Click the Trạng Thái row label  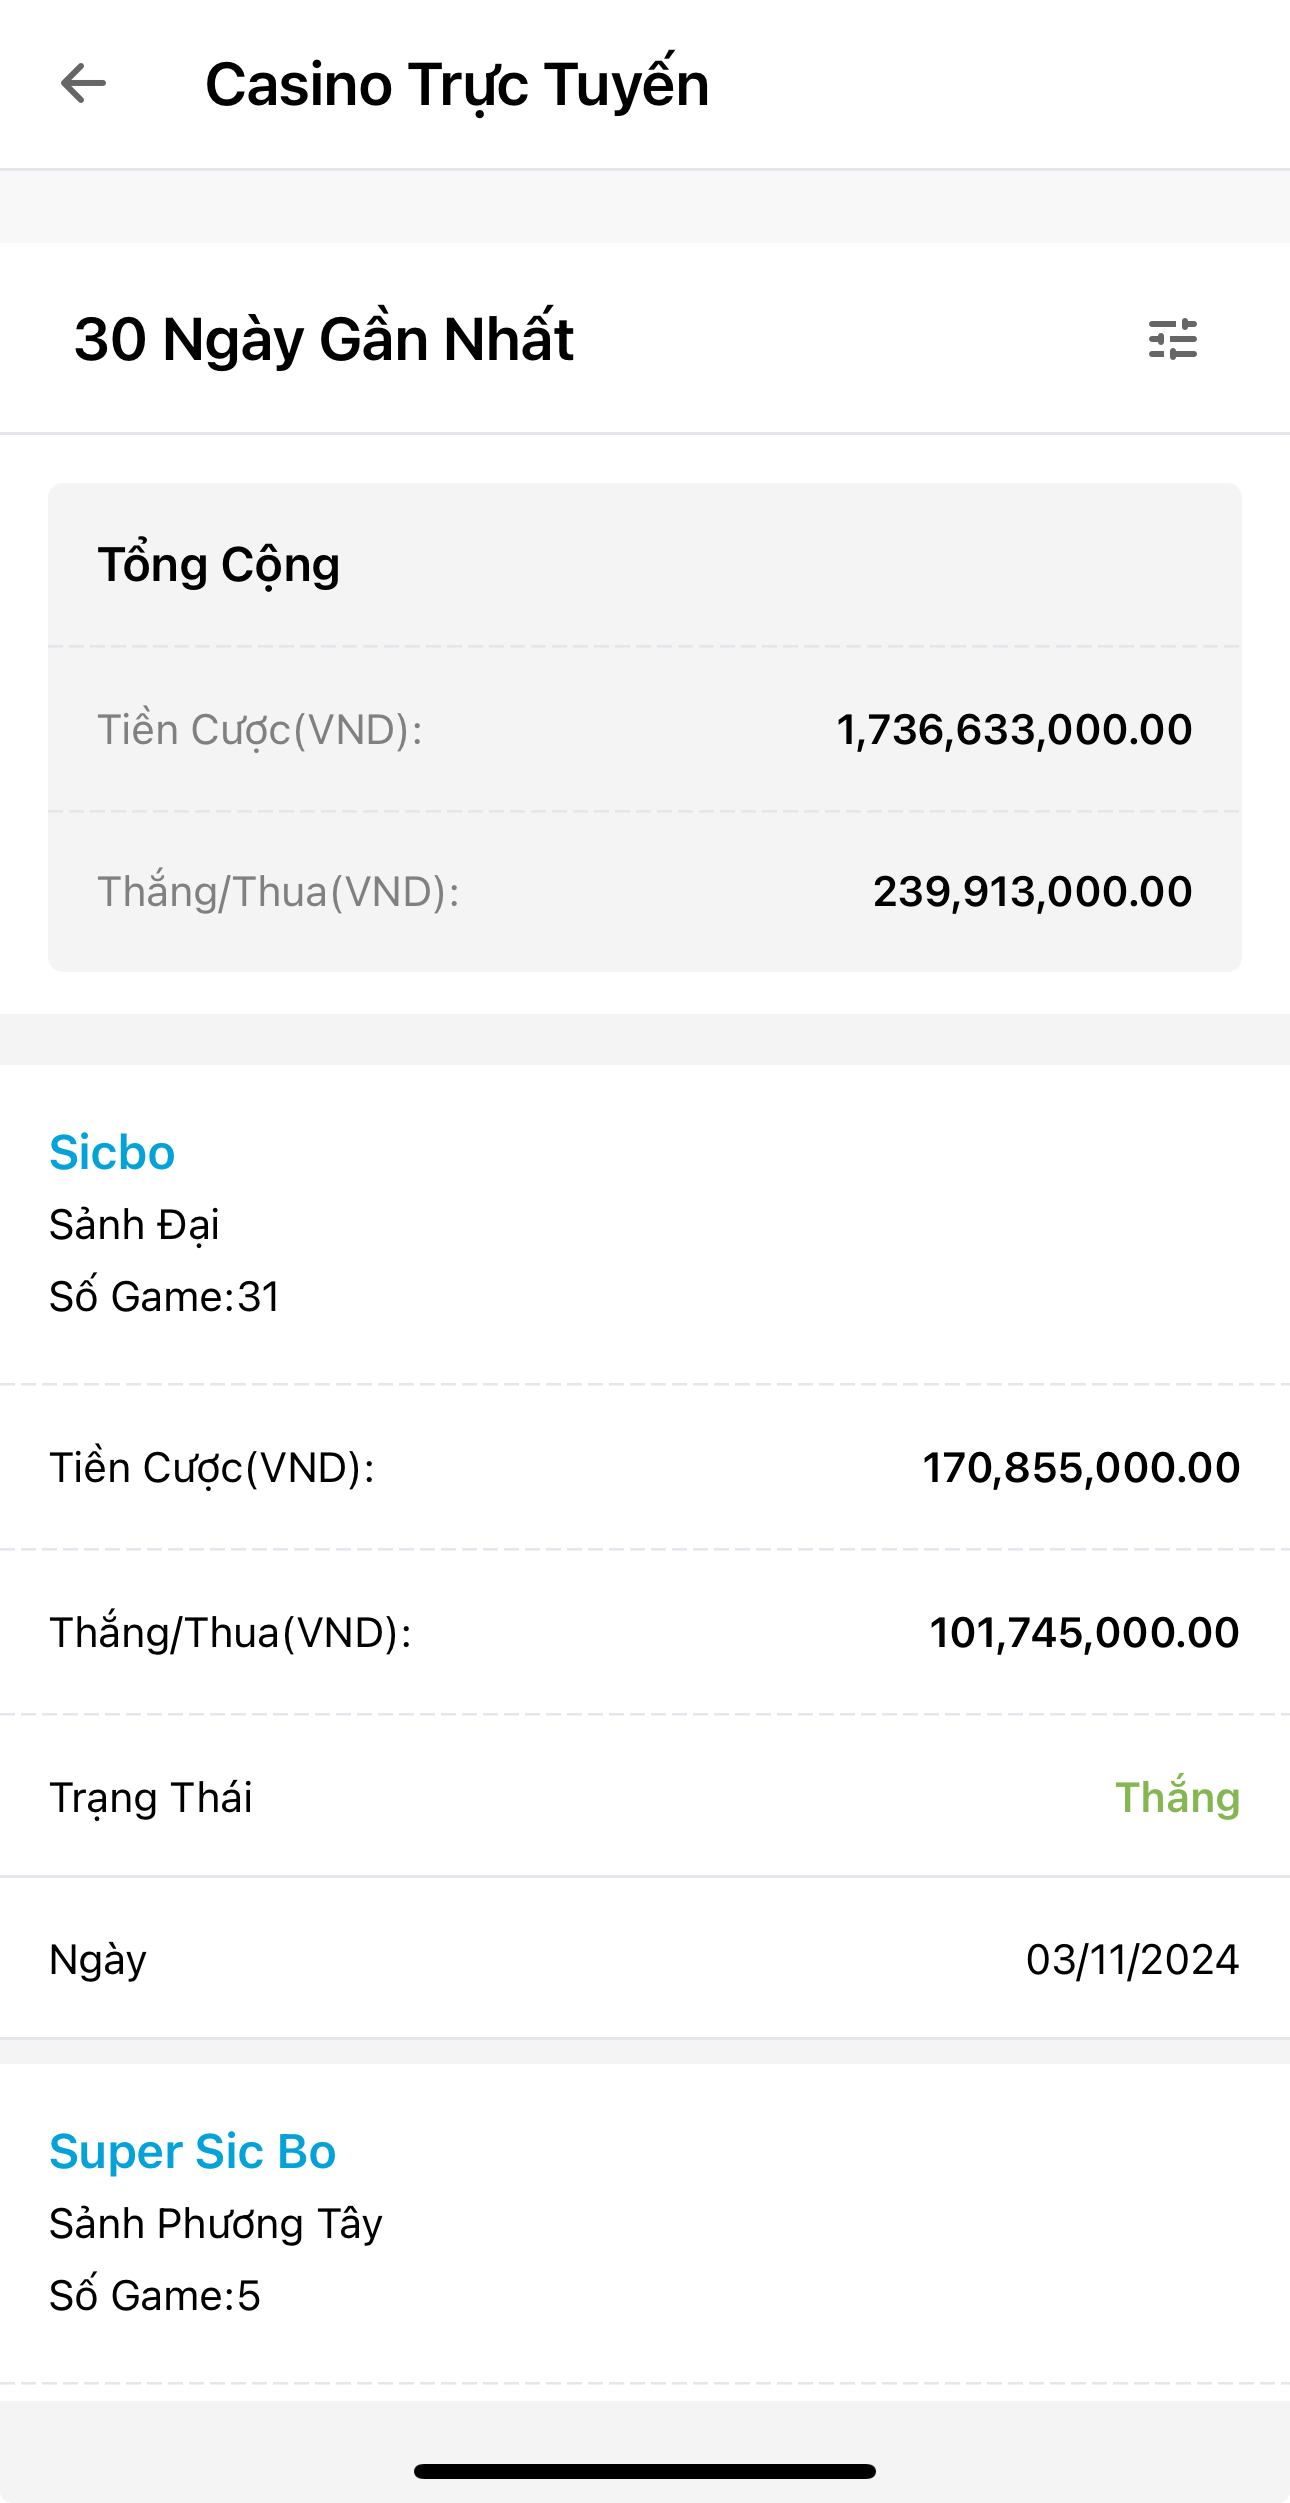point(151,1797)
